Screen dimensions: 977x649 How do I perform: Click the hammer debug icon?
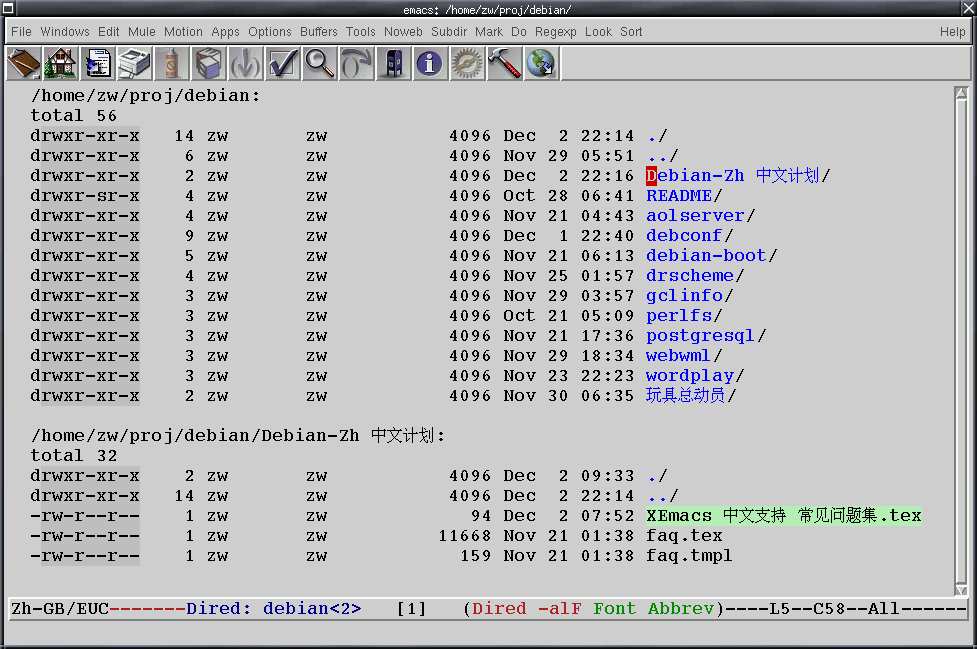tap(504, 64)
